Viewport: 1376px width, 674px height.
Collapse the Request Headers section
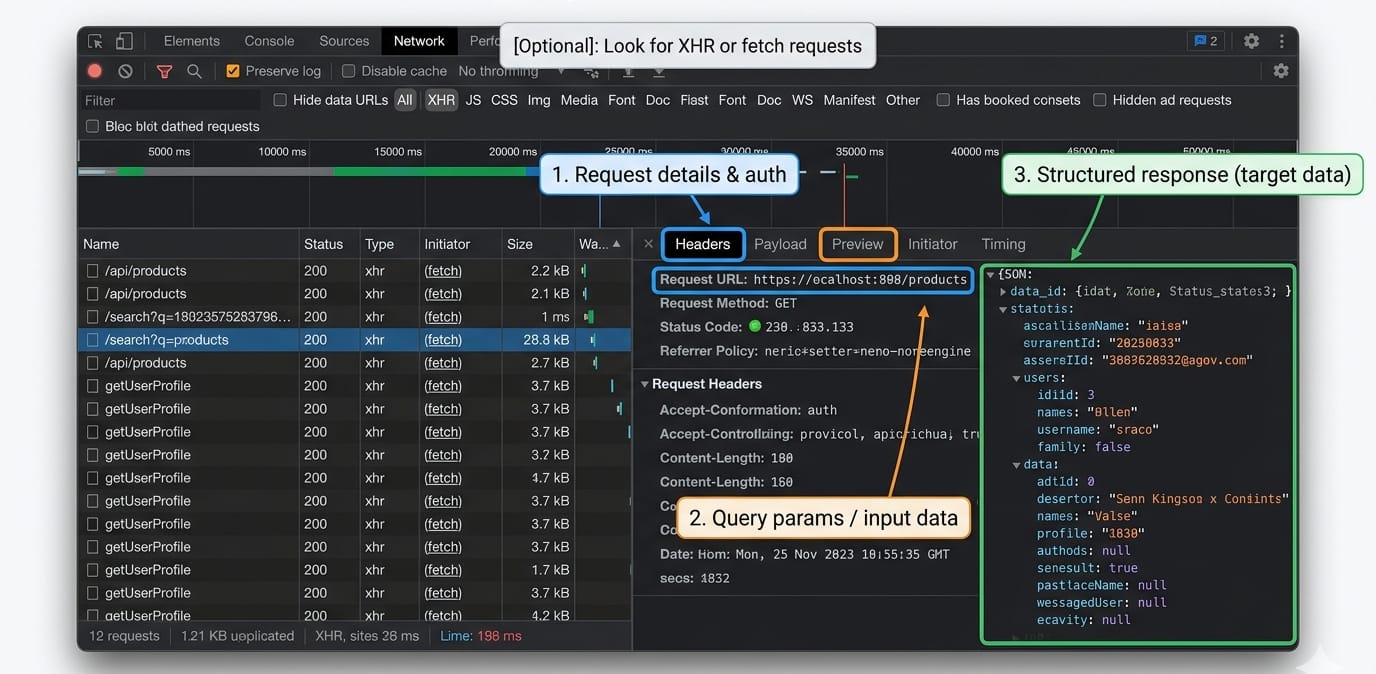645,384
